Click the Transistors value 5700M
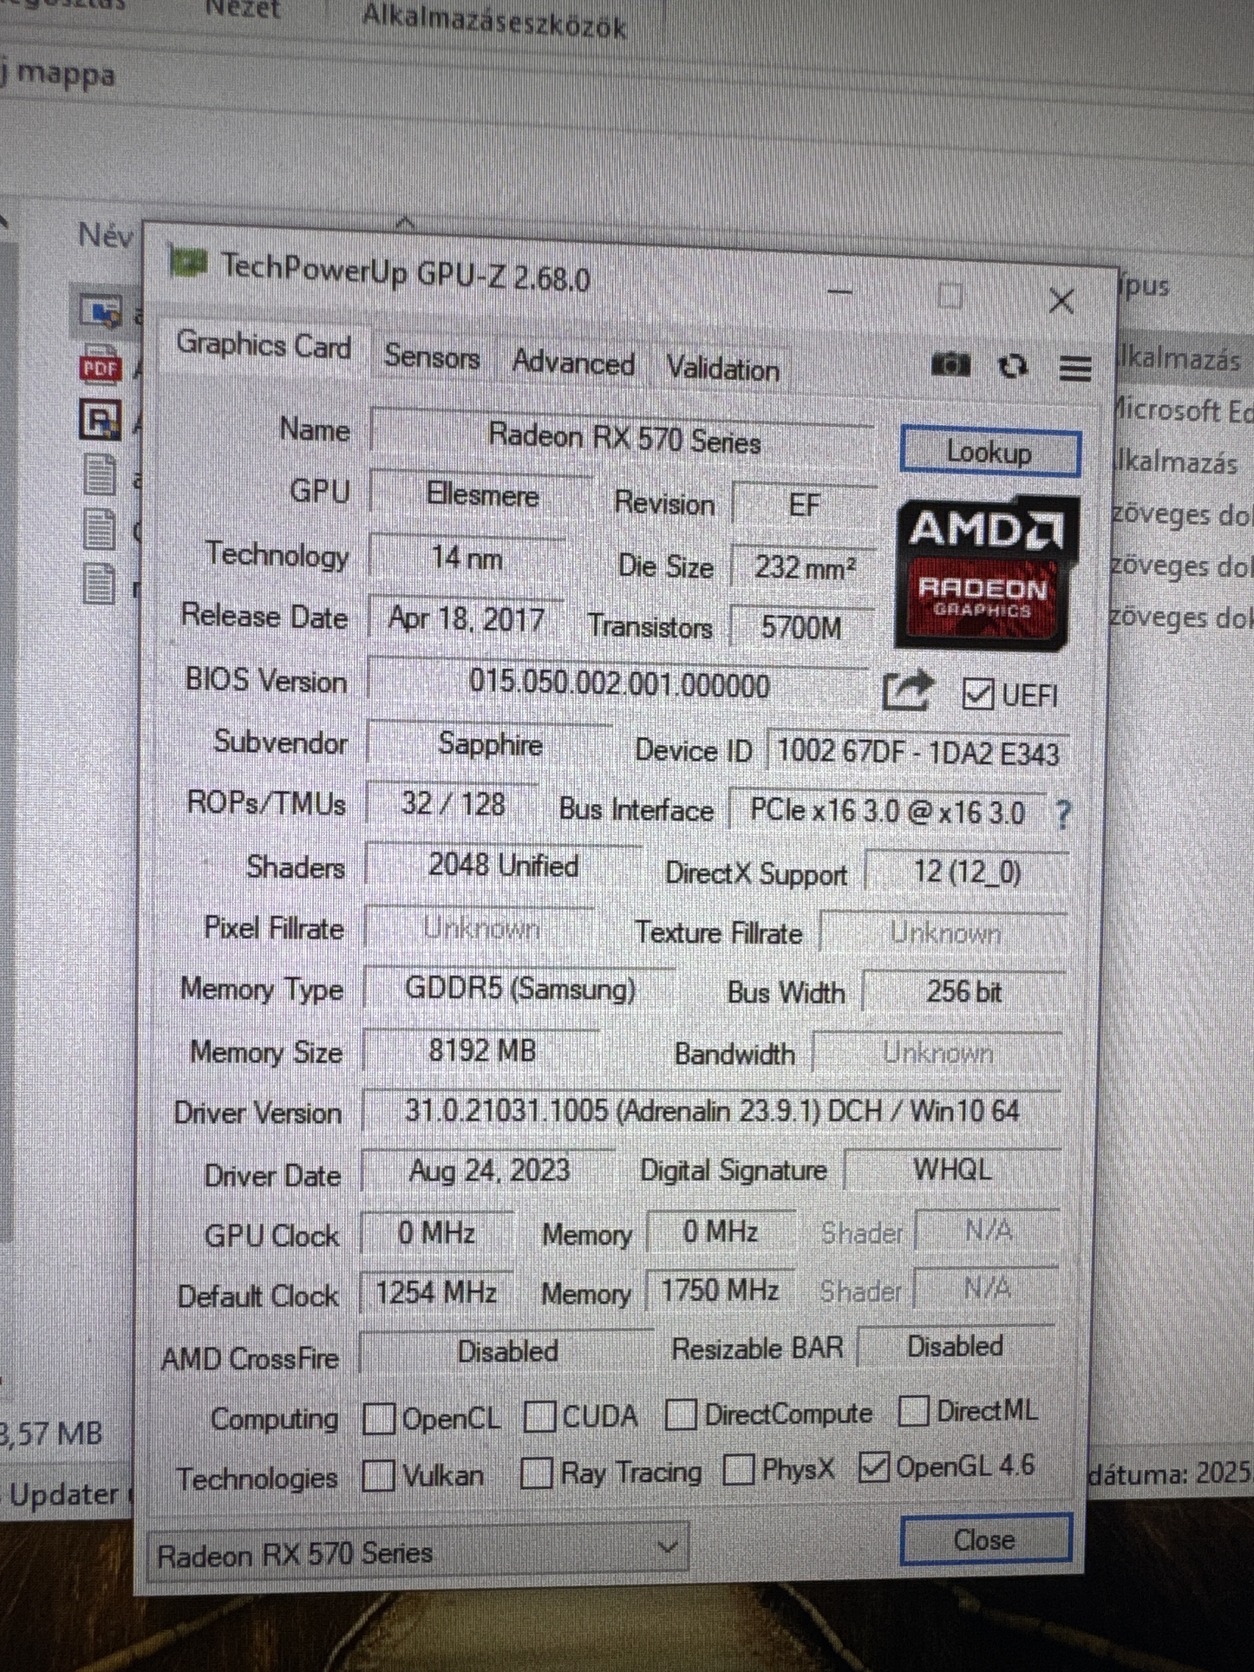Screen dimensions: 1254x1672 click(802, 628)
